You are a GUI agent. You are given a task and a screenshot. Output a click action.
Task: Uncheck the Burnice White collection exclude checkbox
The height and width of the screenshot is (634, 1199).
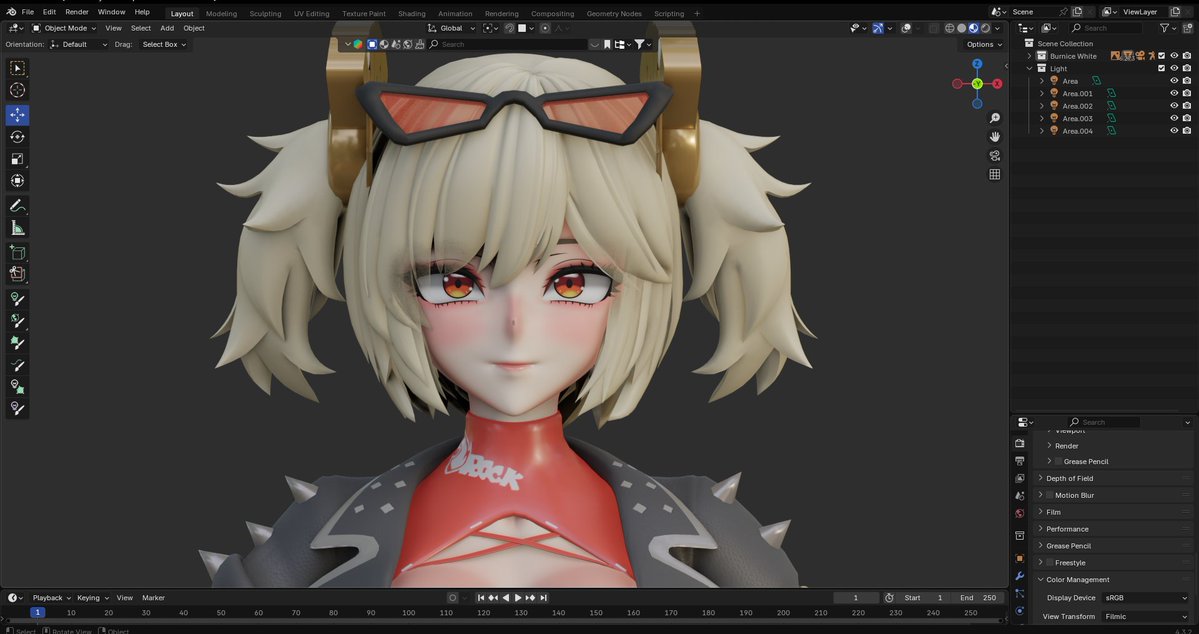tap(1162, 56)
